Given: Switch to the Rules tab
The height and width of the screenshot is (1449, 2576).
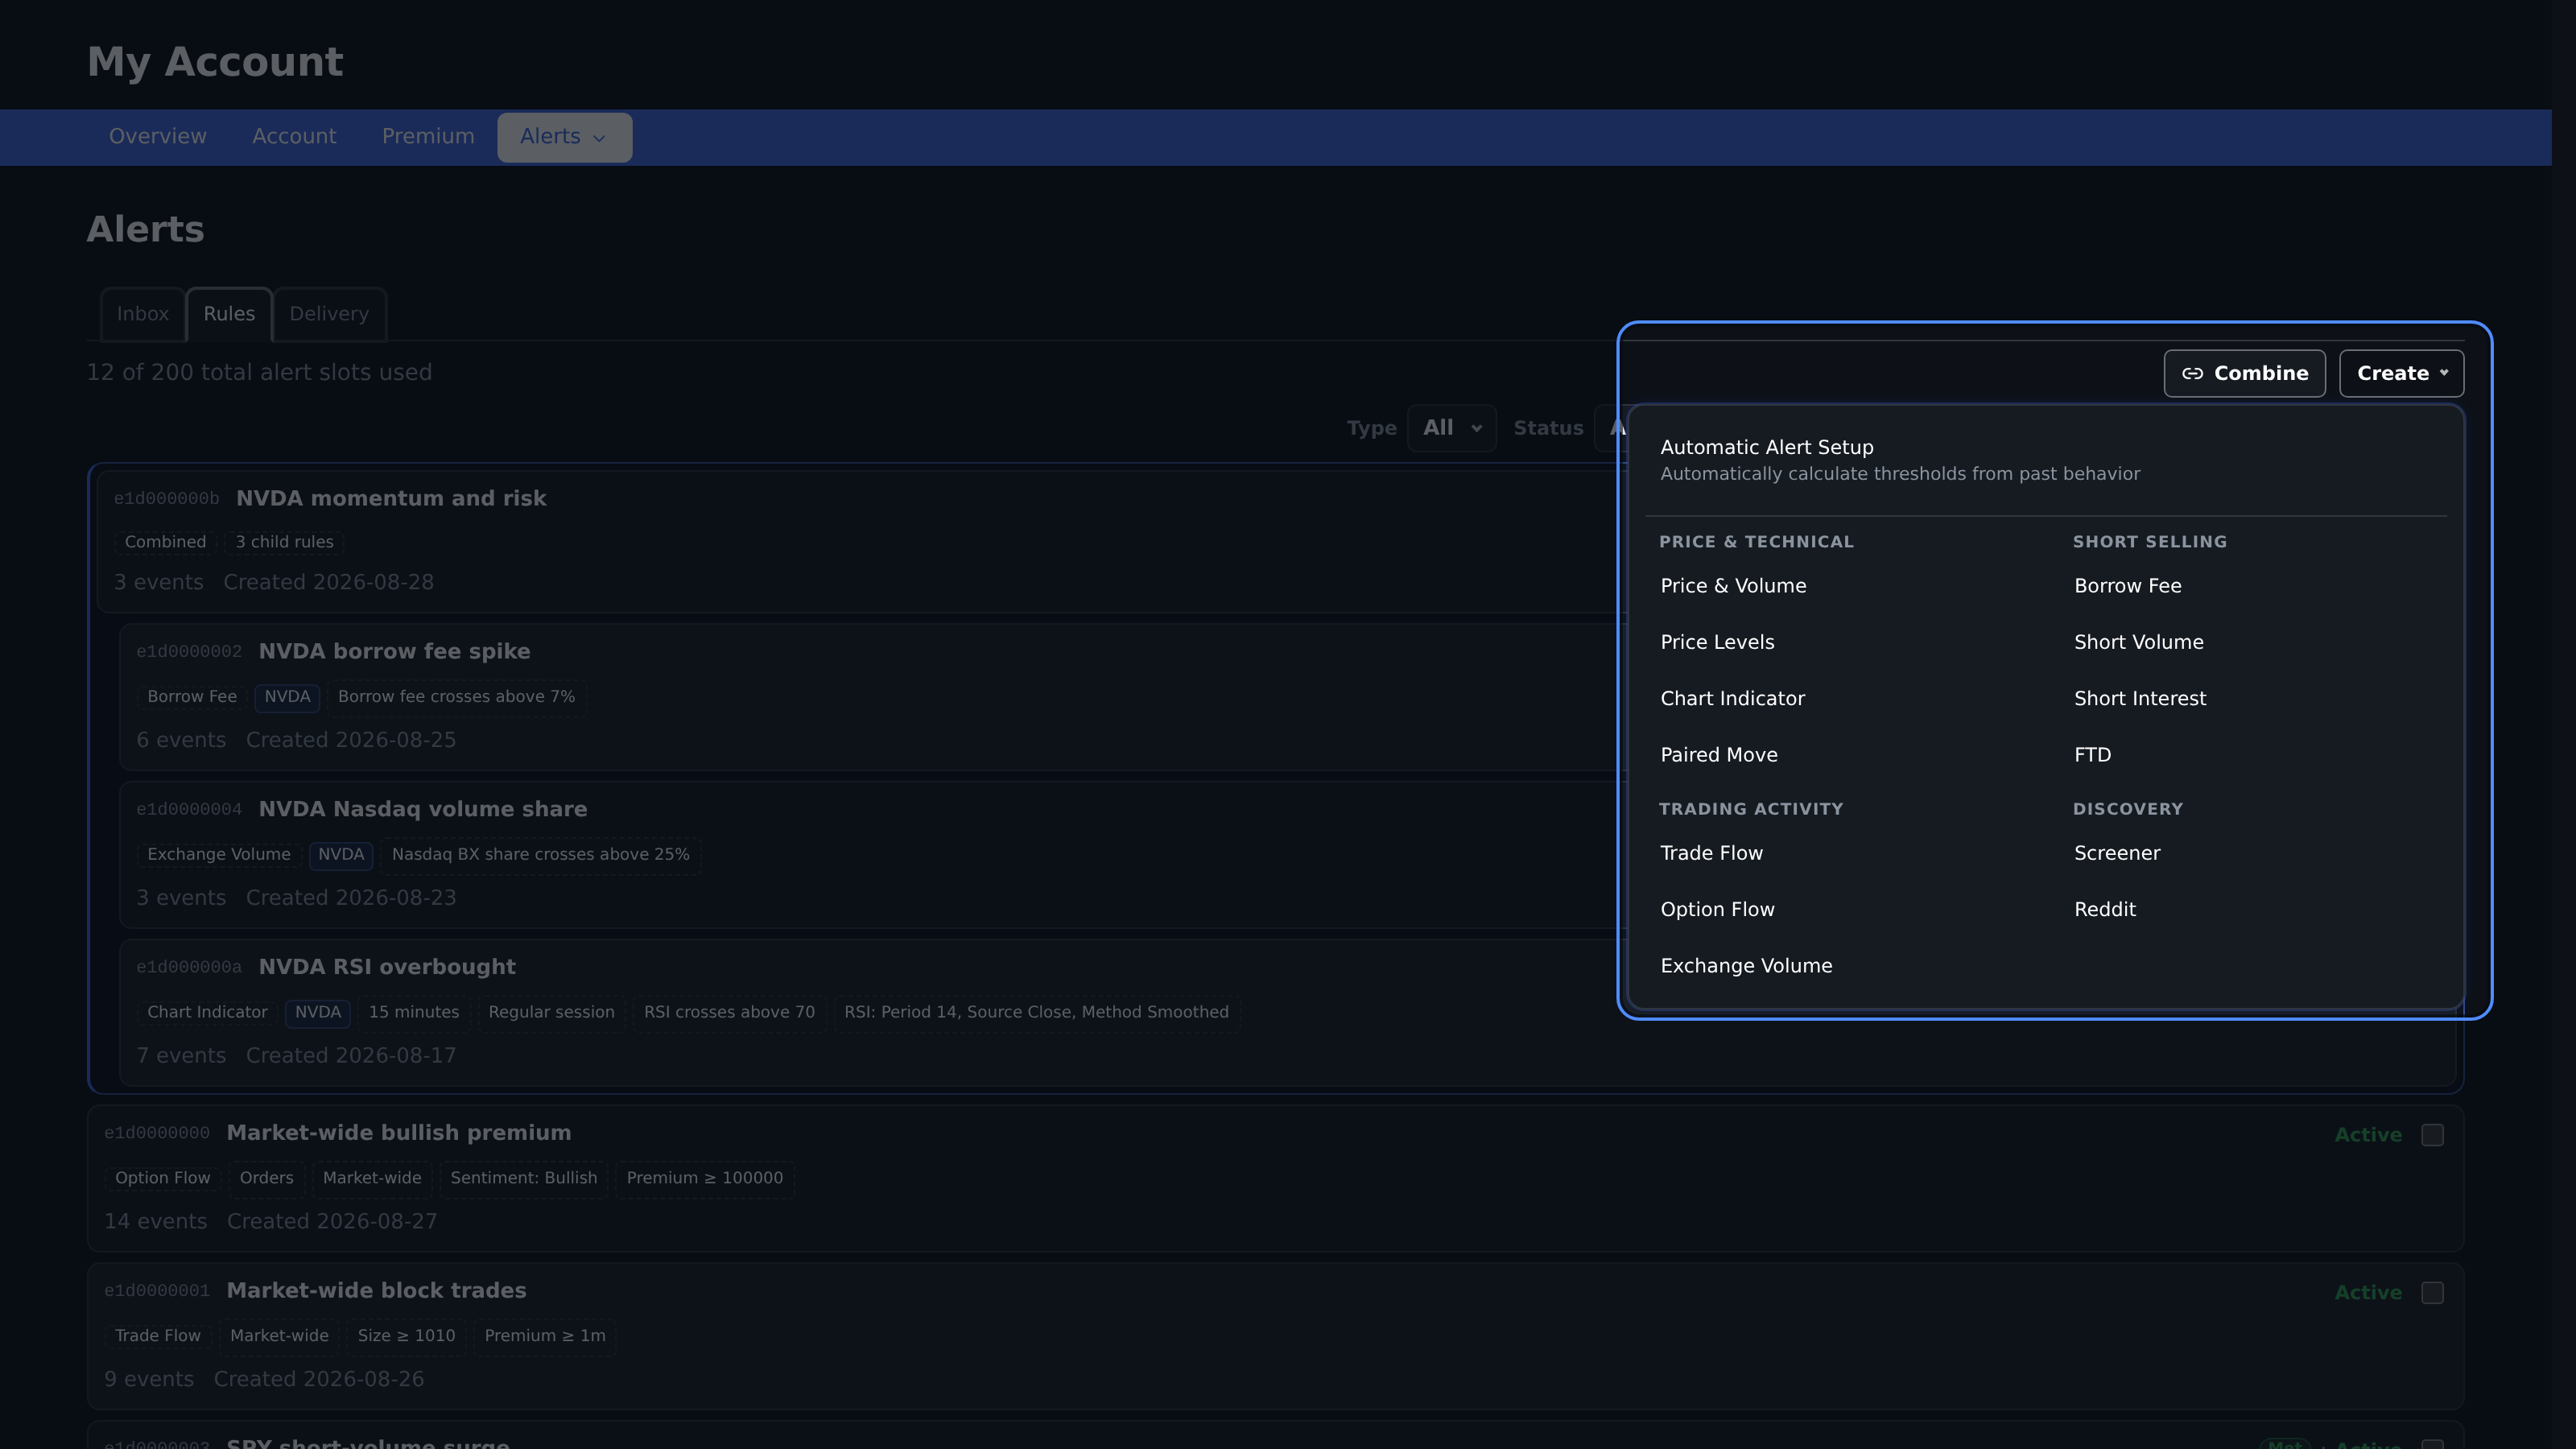Looking at the screenshot, I should tap(229, 314).
